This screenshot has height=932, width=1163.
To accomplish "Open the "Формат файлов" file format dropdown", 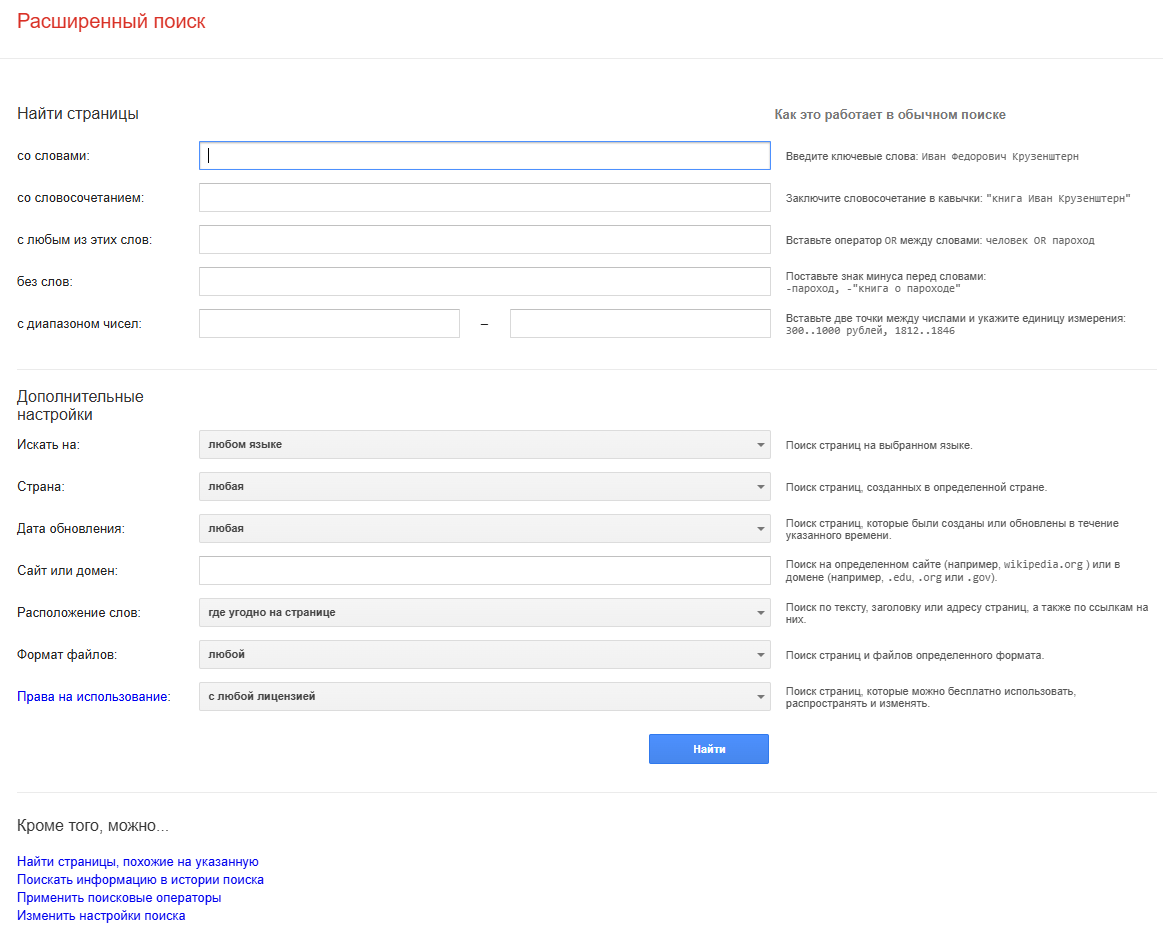I will click(484, 654).
